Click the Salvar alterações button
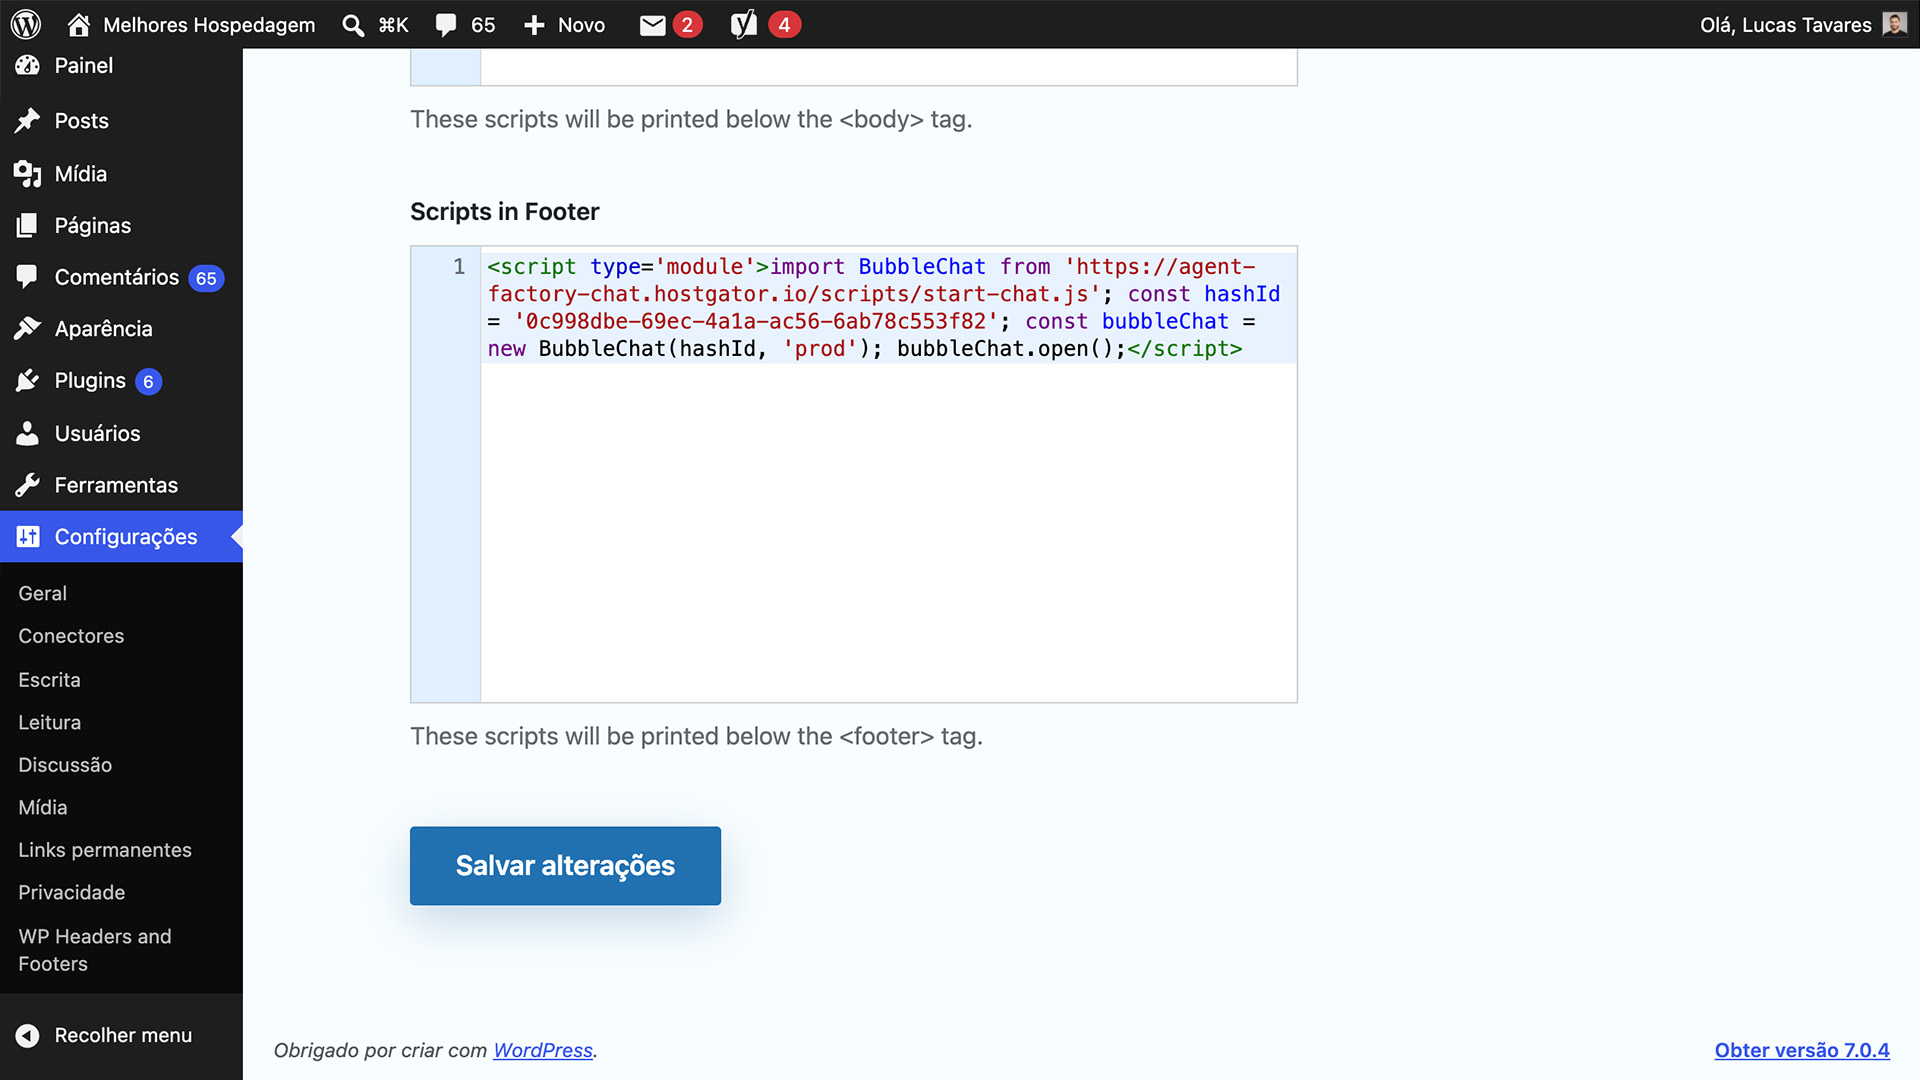Viewport: 1920px width, 1080px height. tap(565, 866)
